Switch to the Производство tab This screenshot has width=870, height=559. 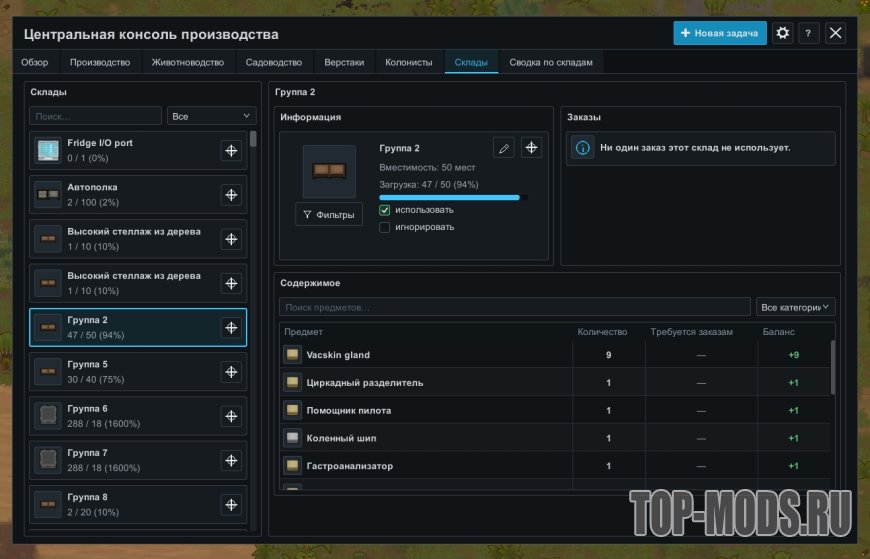tap(100, 62)
